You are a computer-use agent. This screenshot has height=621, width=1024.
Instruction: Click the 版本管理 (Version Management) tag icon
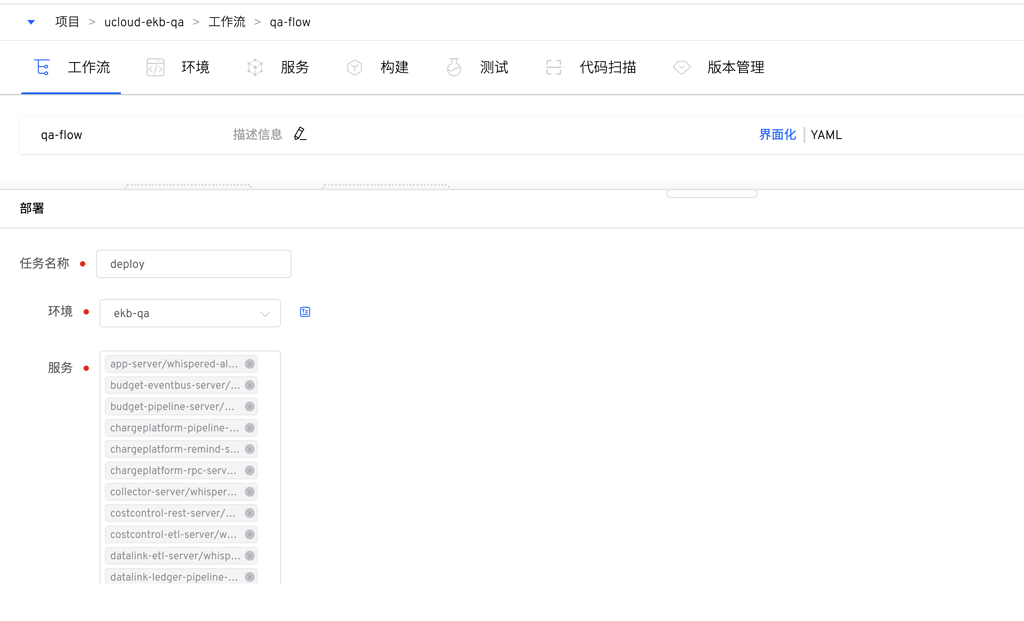click(x=682, y=67)
